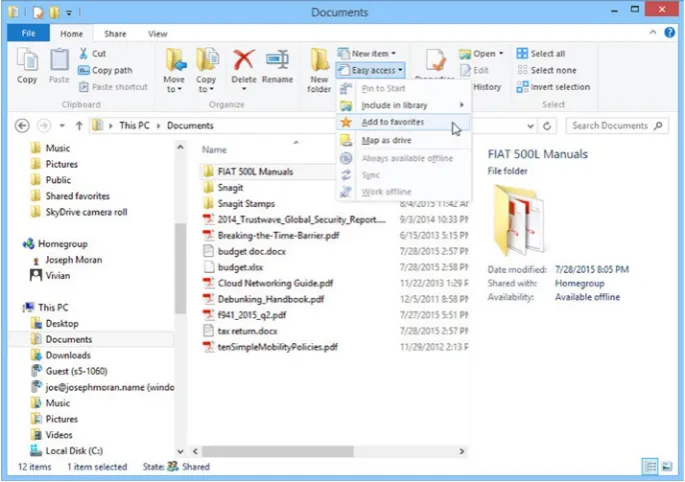Go forward with the forward arrow button
Screen dimensions: 685x482
[x=43, y=126]
